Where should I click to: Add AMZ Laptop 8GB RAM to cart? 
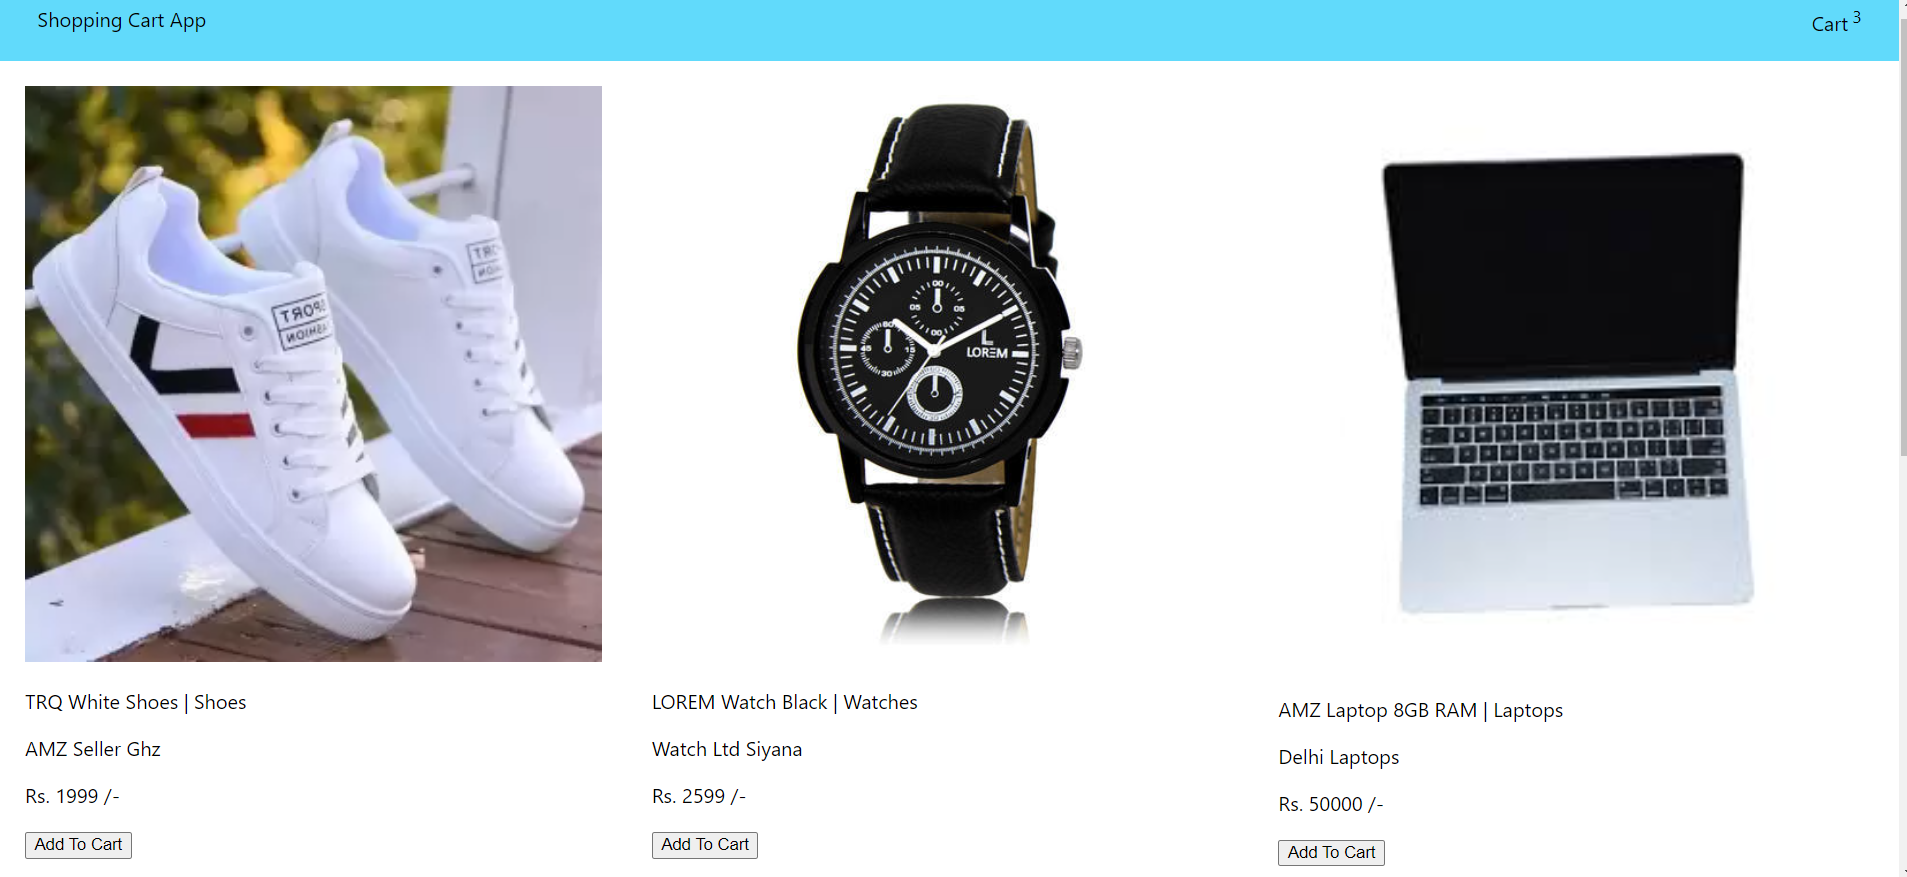(x=1331, y=853)
